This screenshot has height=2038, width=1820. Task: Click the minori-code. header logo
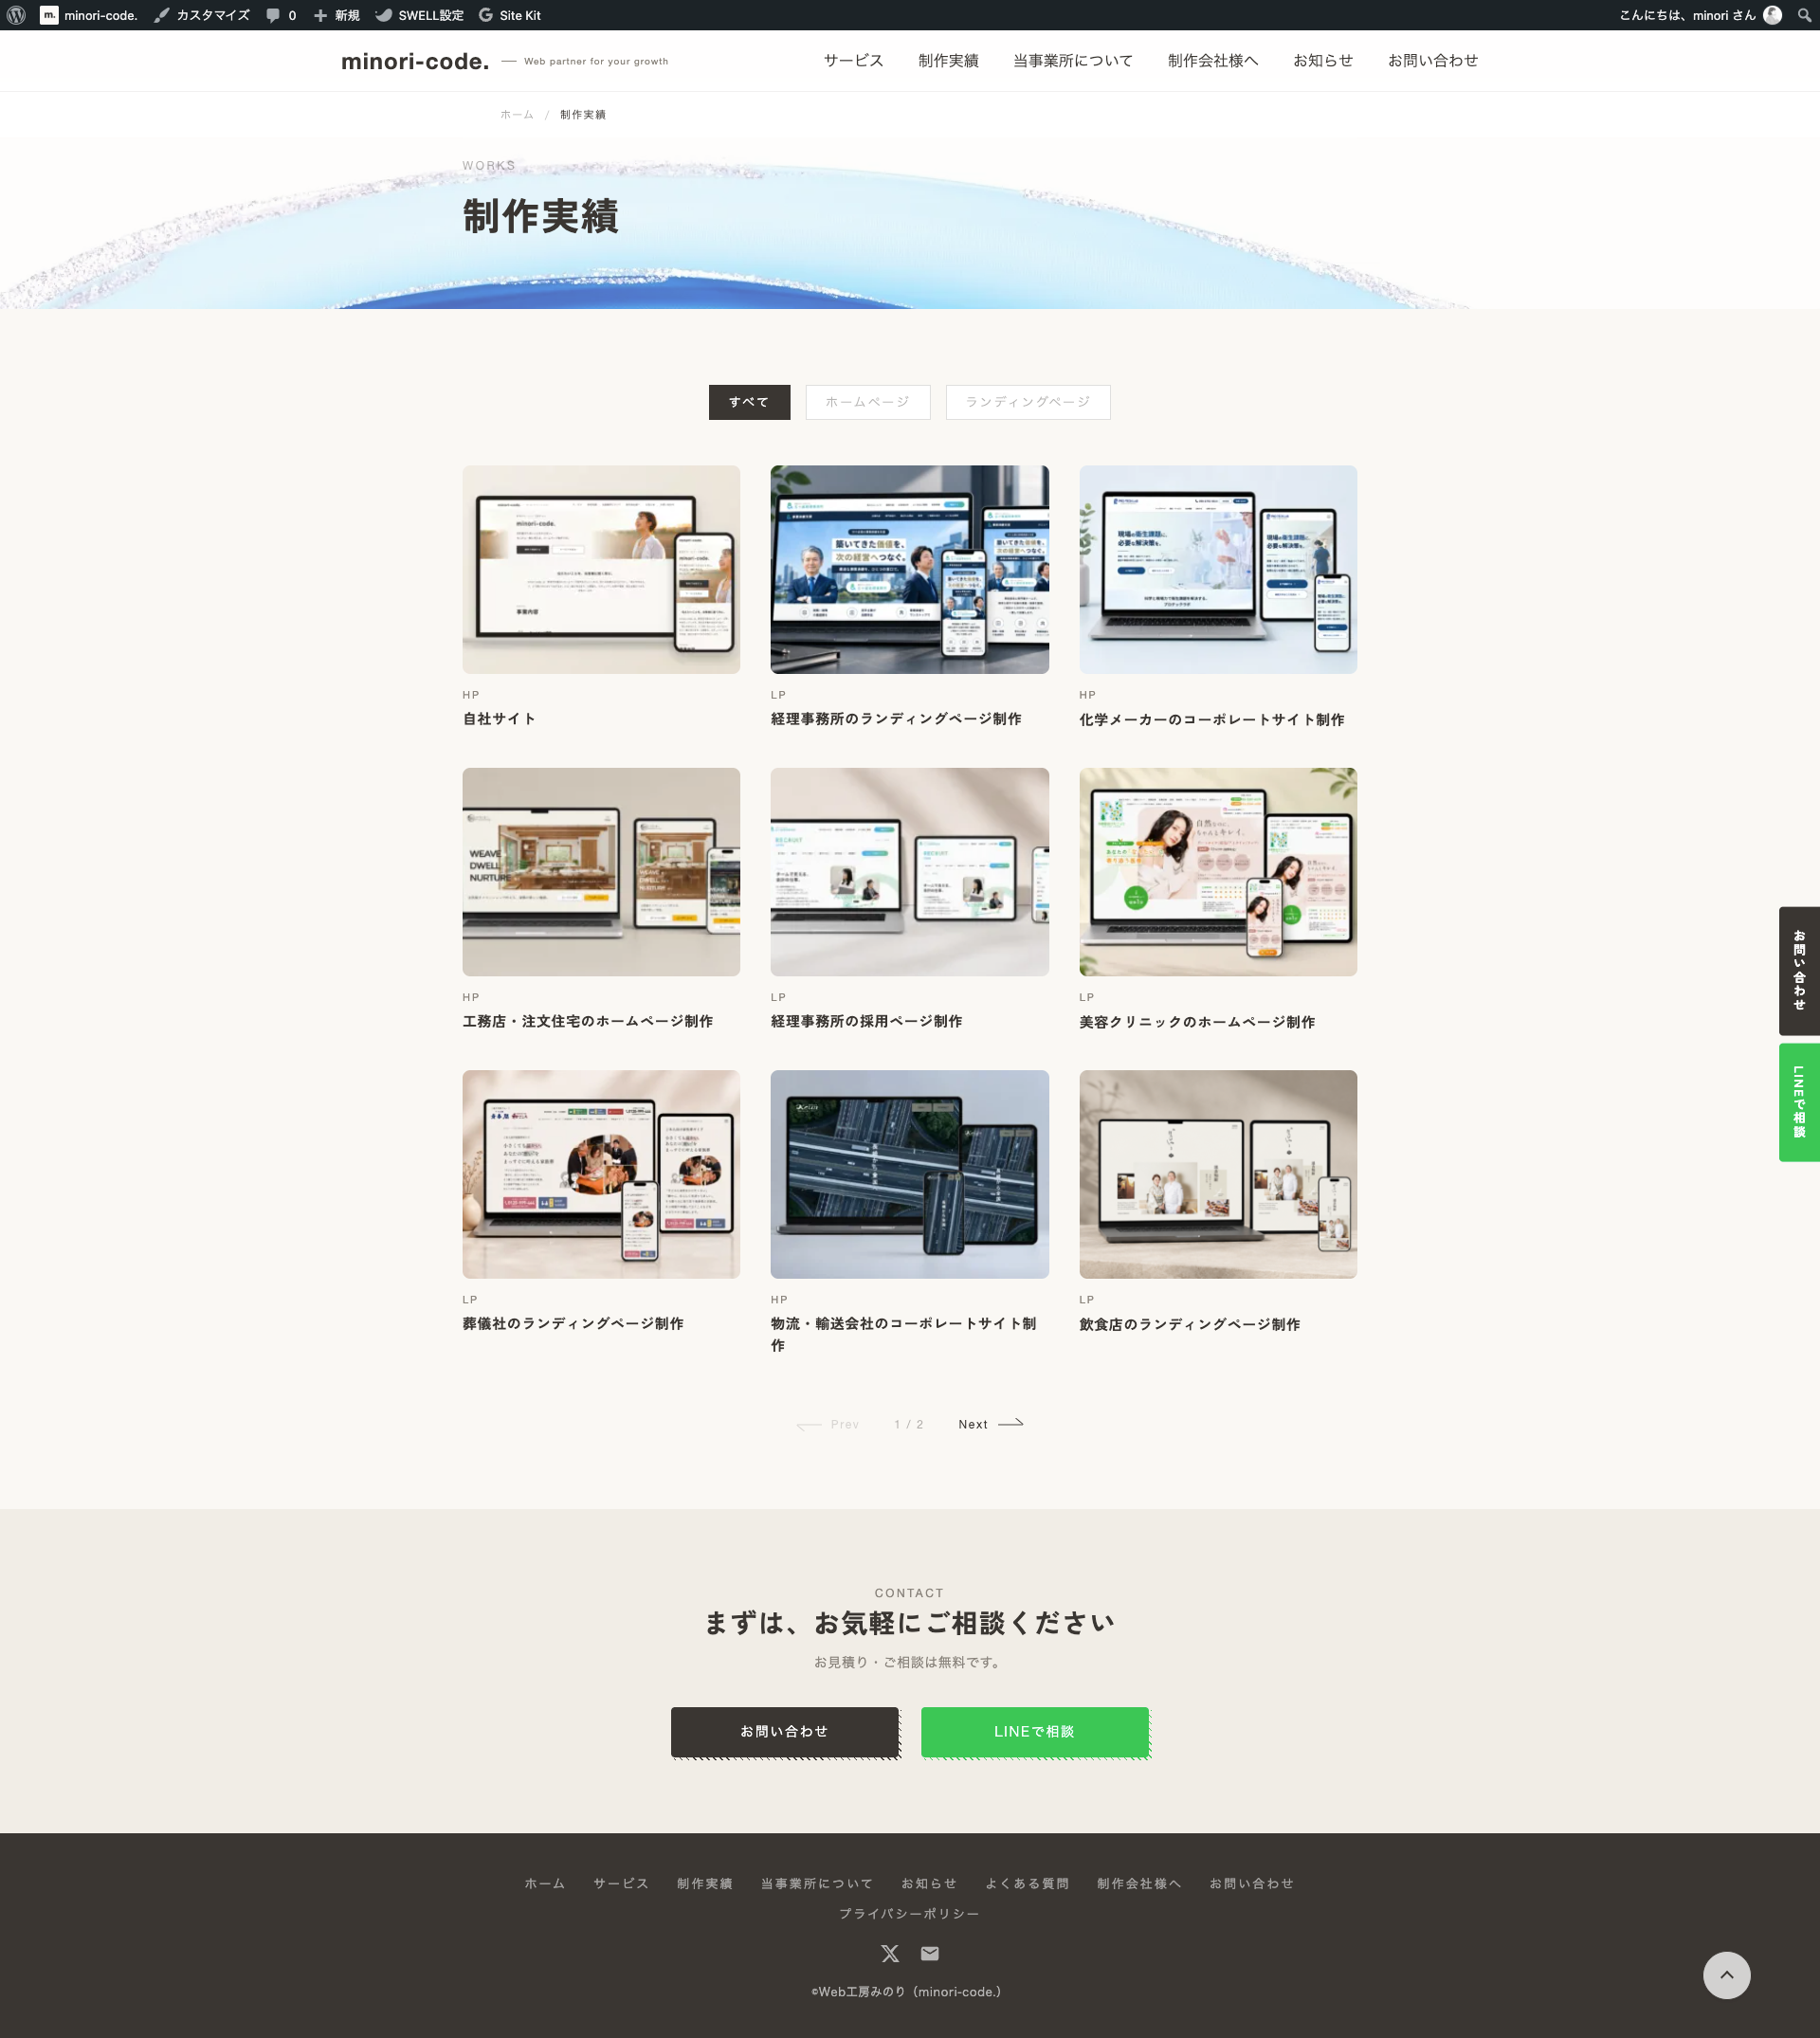[415, 61]
